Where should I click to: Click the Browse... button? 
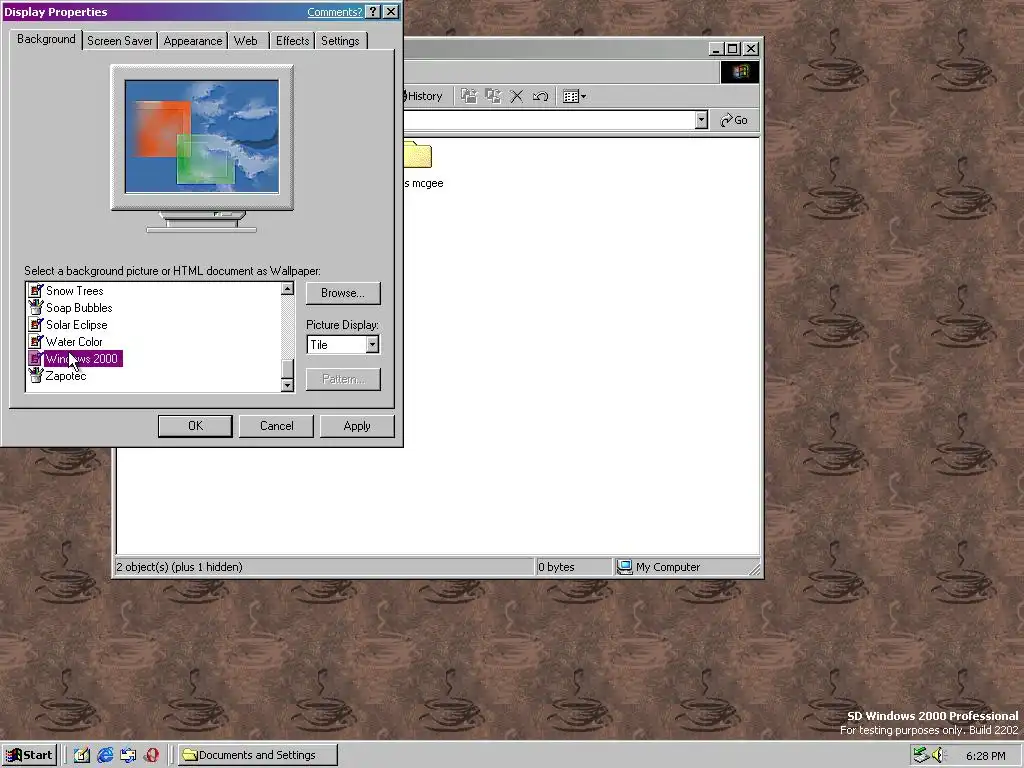tap(343, 293)
